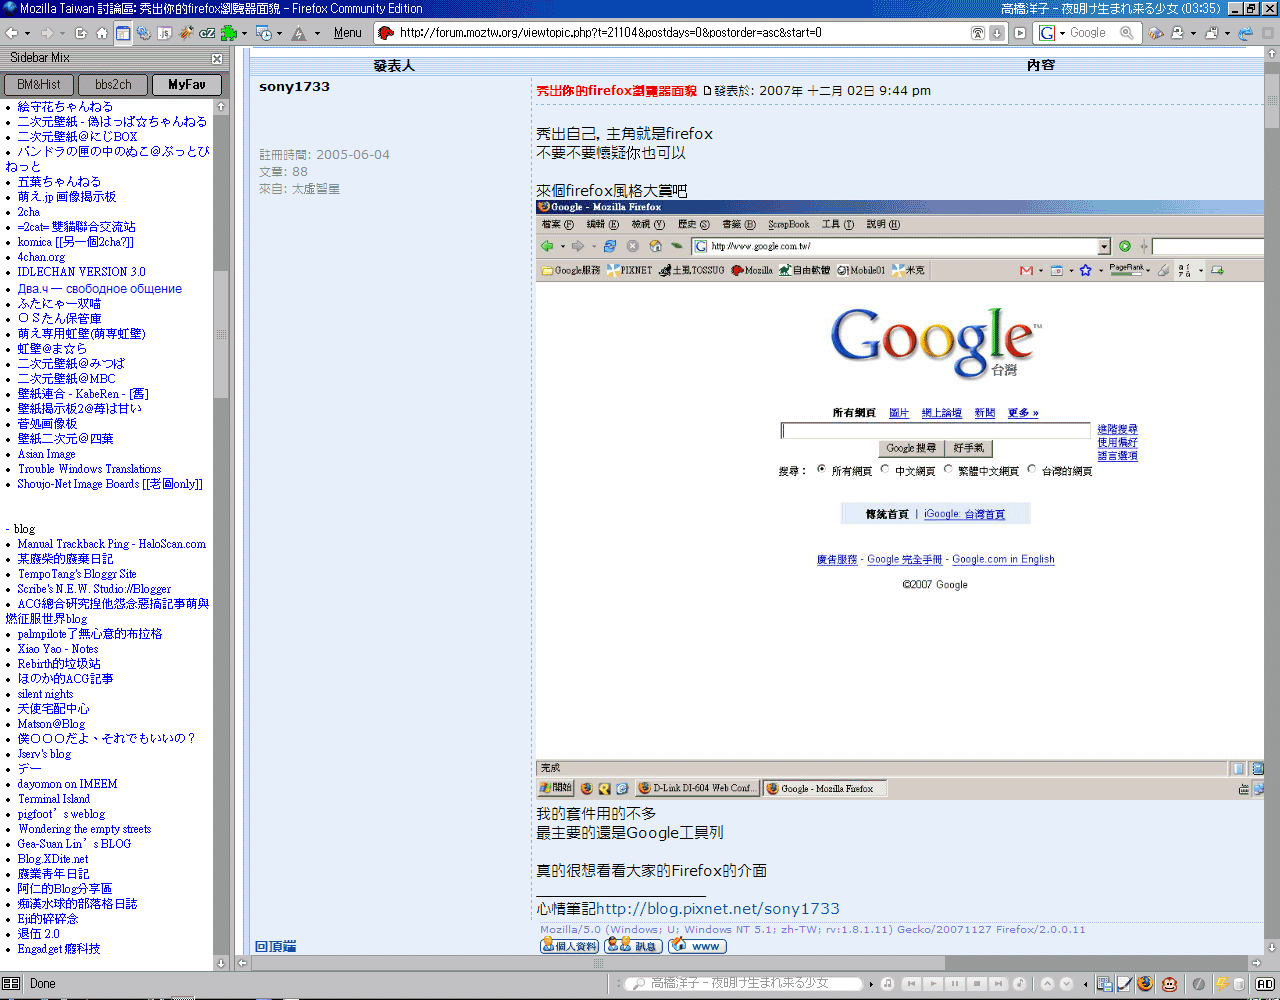Click the search magnifier icon
Screen dimensions: 1280x1000
(1127, 33)
